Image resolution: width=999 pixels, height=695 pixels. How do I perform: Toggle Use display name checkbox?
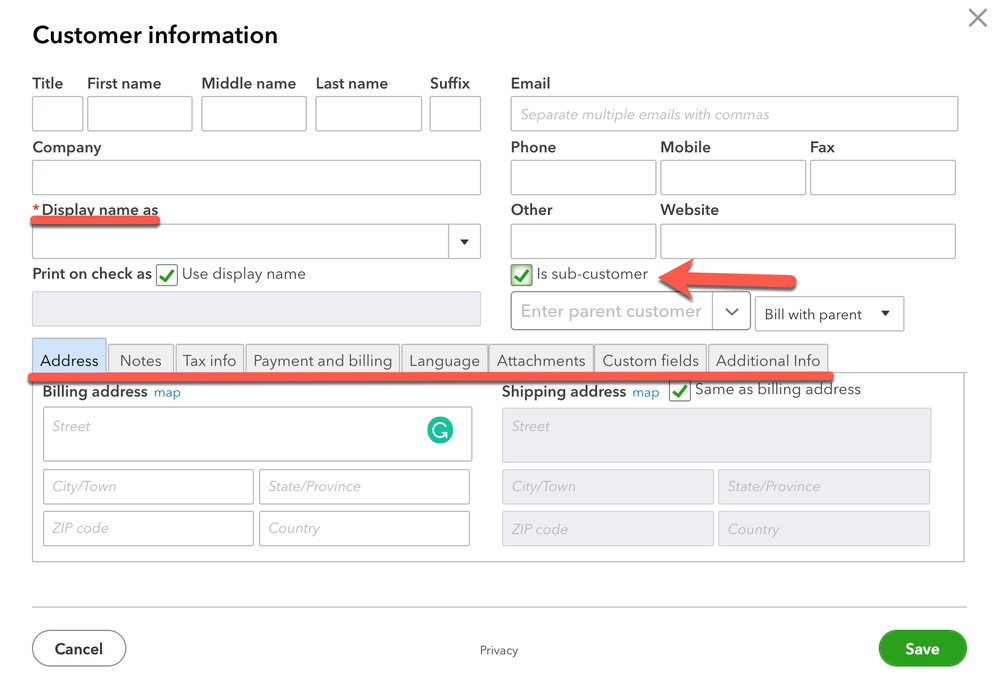167,275
